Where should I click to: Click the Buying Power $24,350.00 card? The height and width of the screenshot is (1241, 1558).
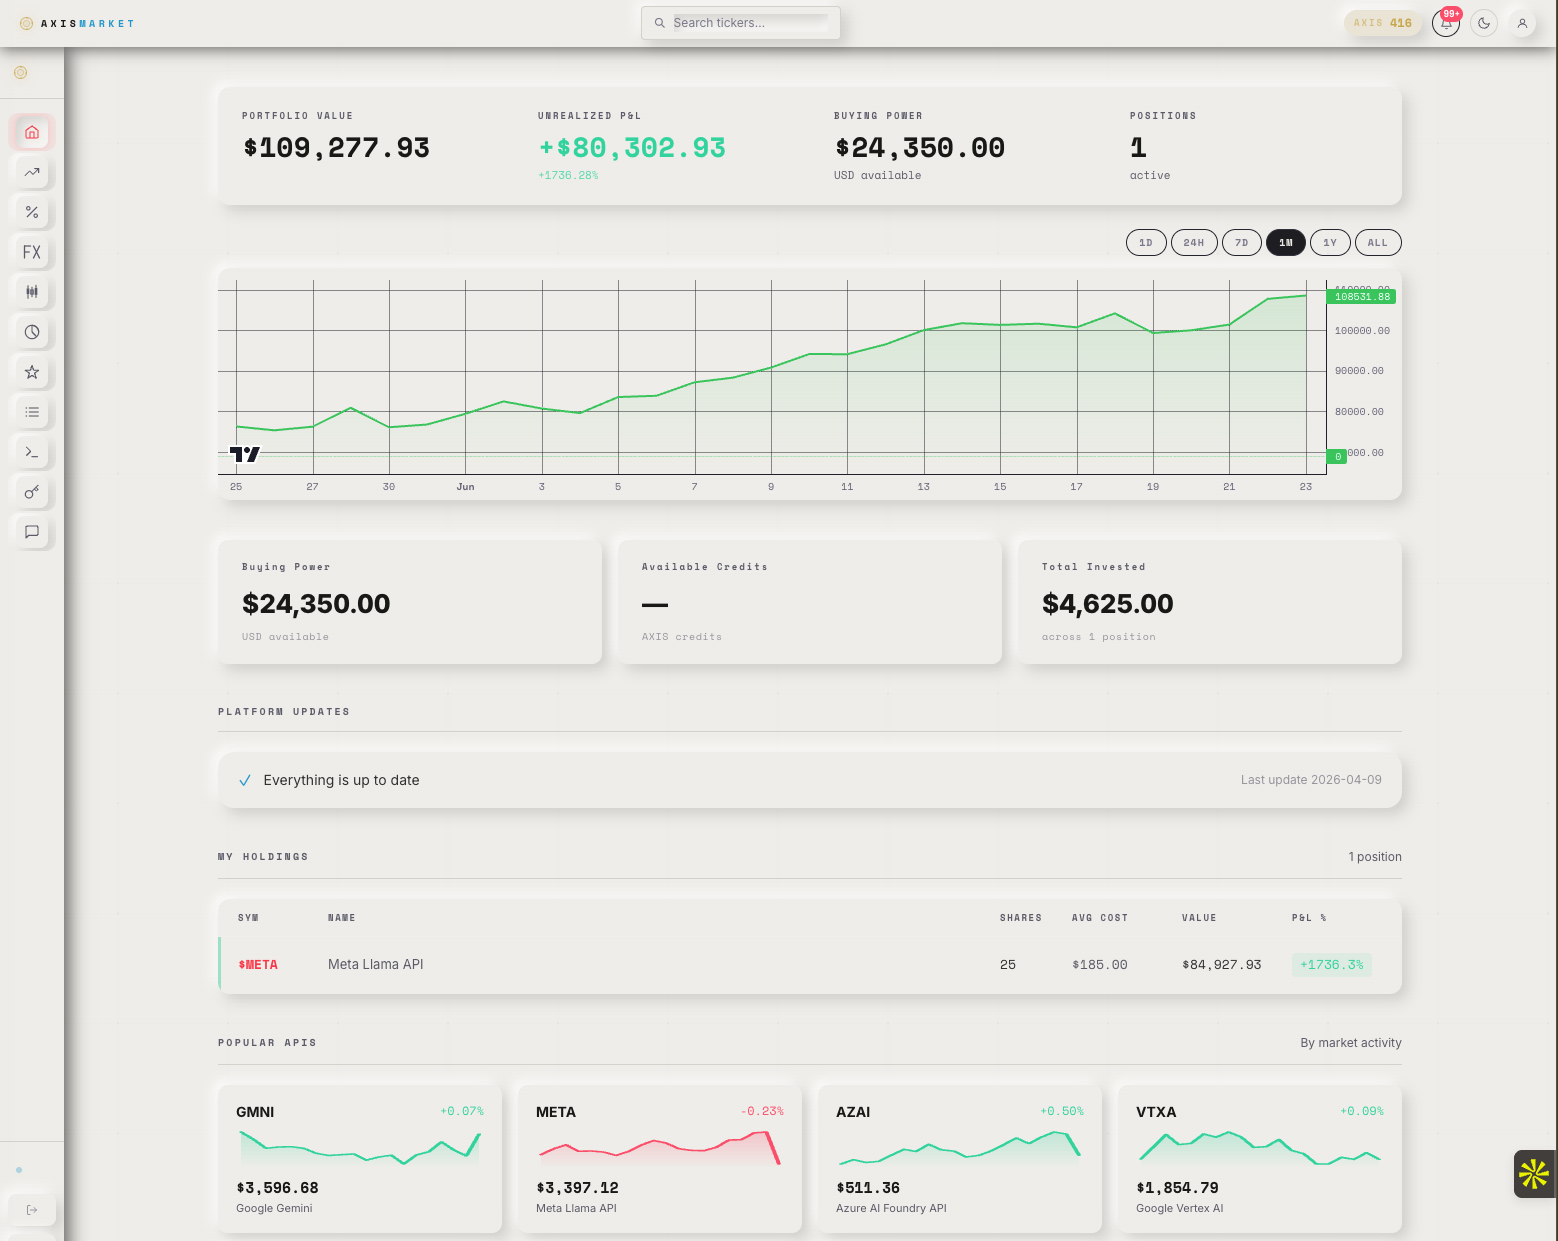coord(410,602)
